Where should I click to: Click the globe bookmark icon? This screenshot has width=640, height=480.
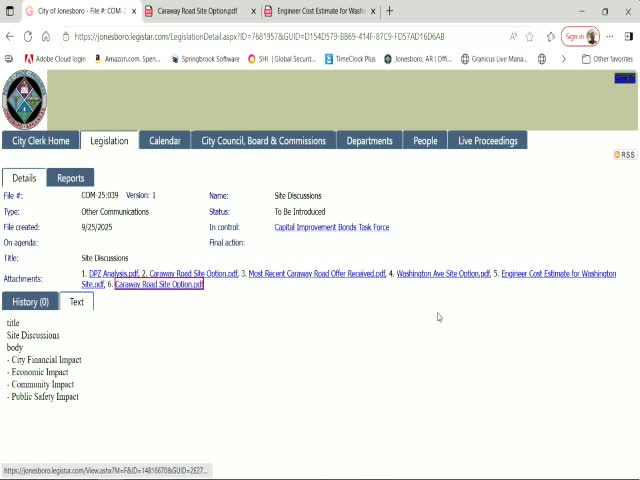(x=542, y=59)
